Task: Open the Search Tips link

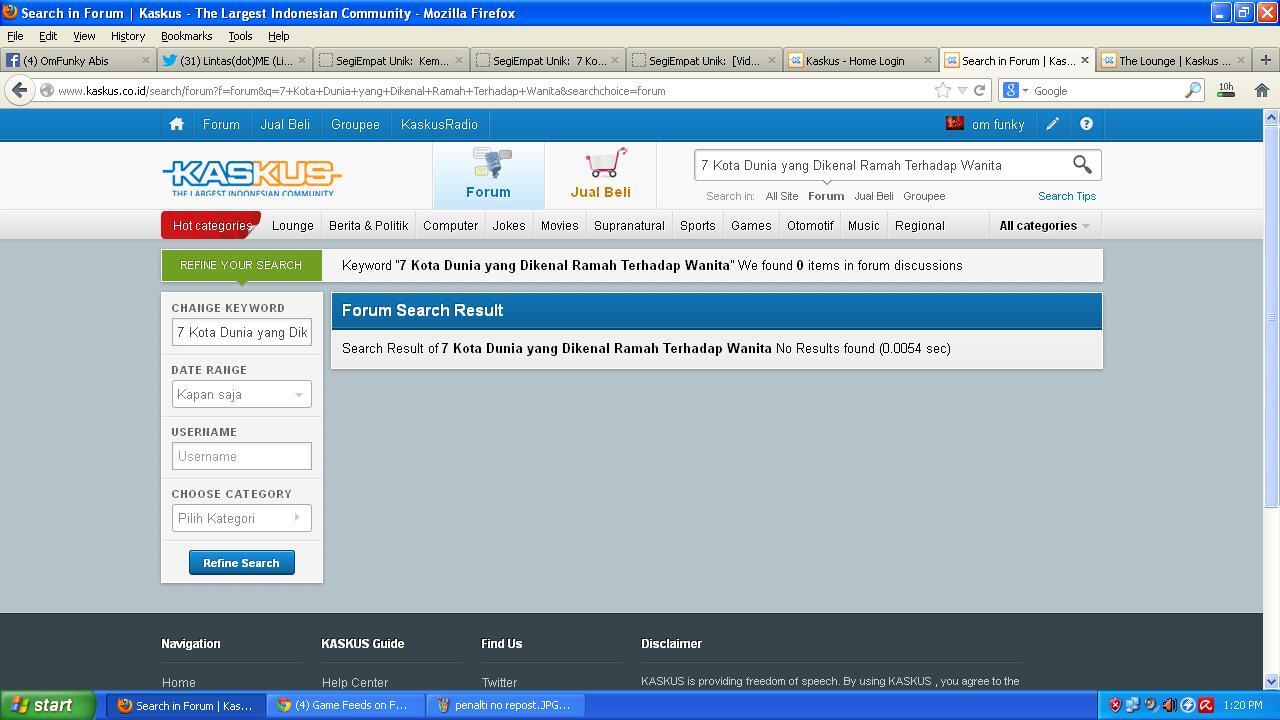Action: [1067, 196]
